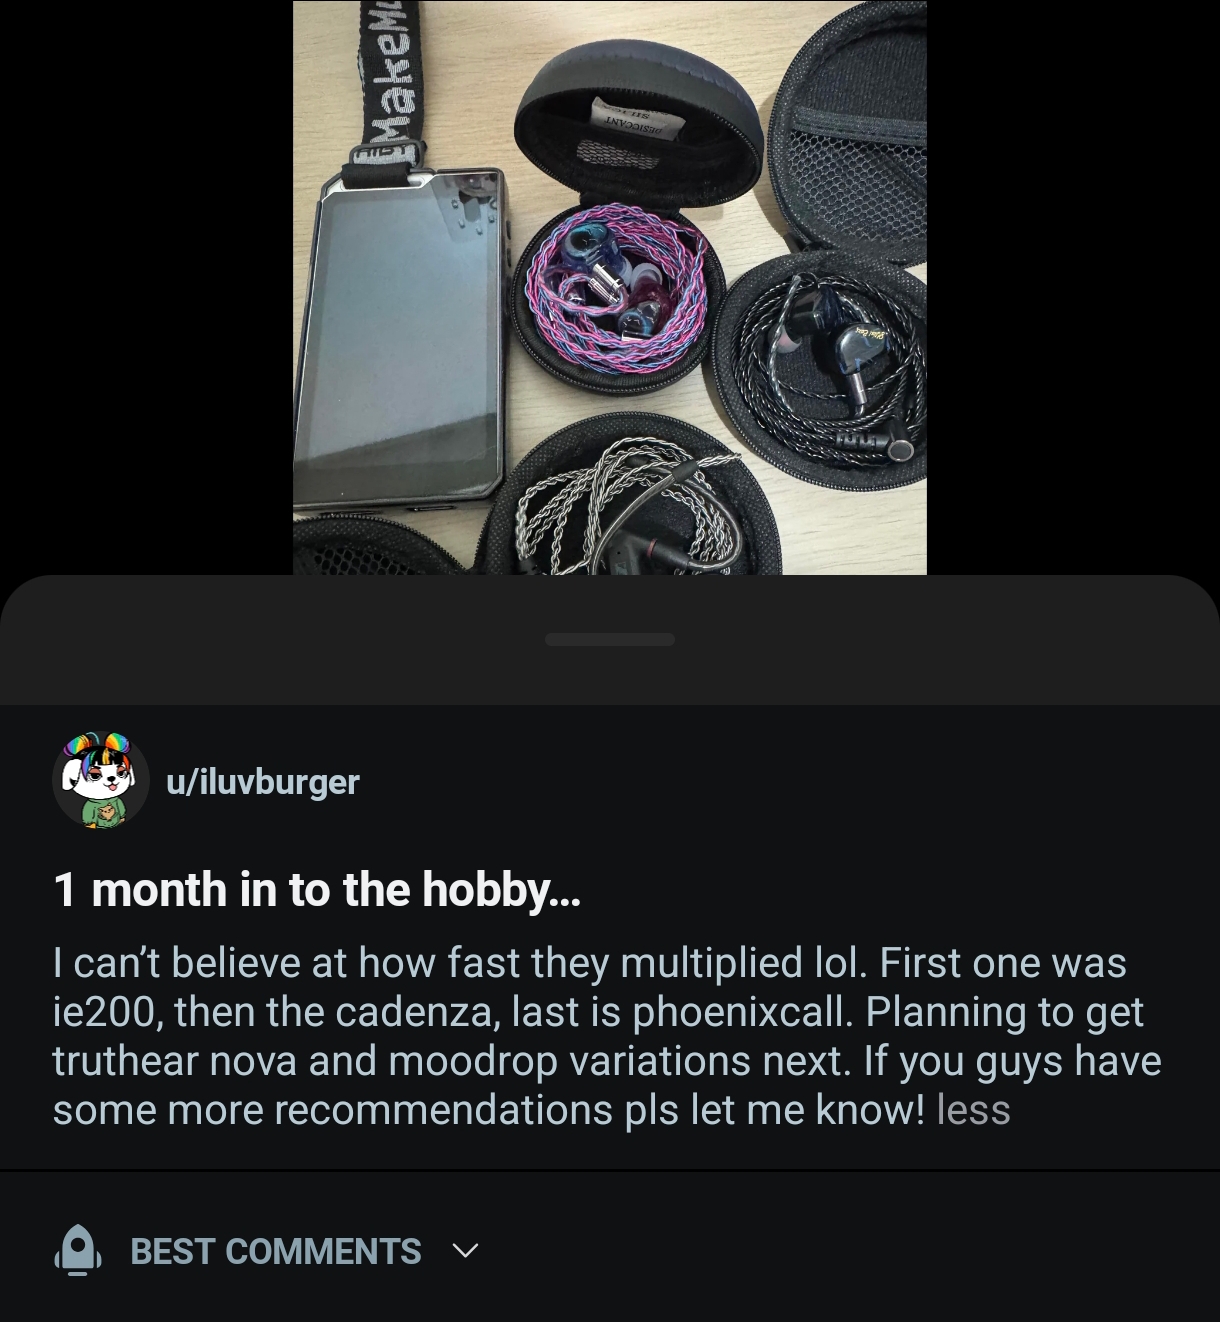The width and height of the screenshot is (1220, 1322).
Task: Tap the empty mesh-pocket case top right
Action: click(860, 140)
